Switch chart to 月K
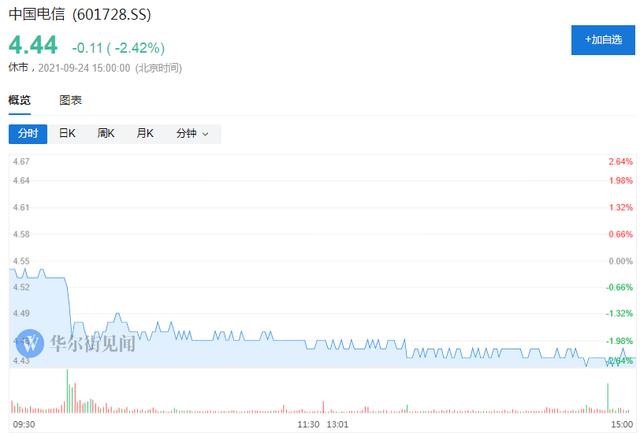This screenshot has width=640, height=433. click(145, 133)
